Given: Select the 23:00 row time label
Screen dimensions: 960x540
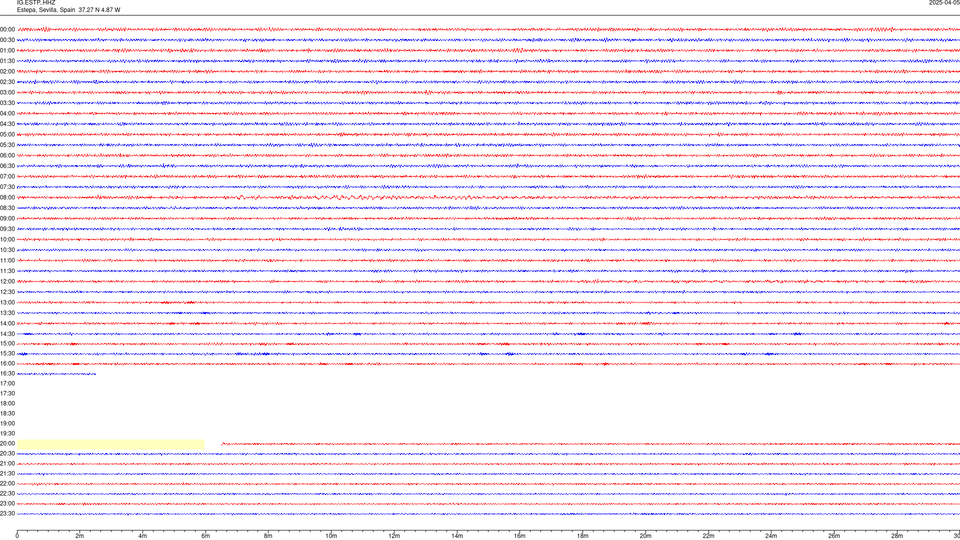Looking at the screenshot, I should pos(7,504).
